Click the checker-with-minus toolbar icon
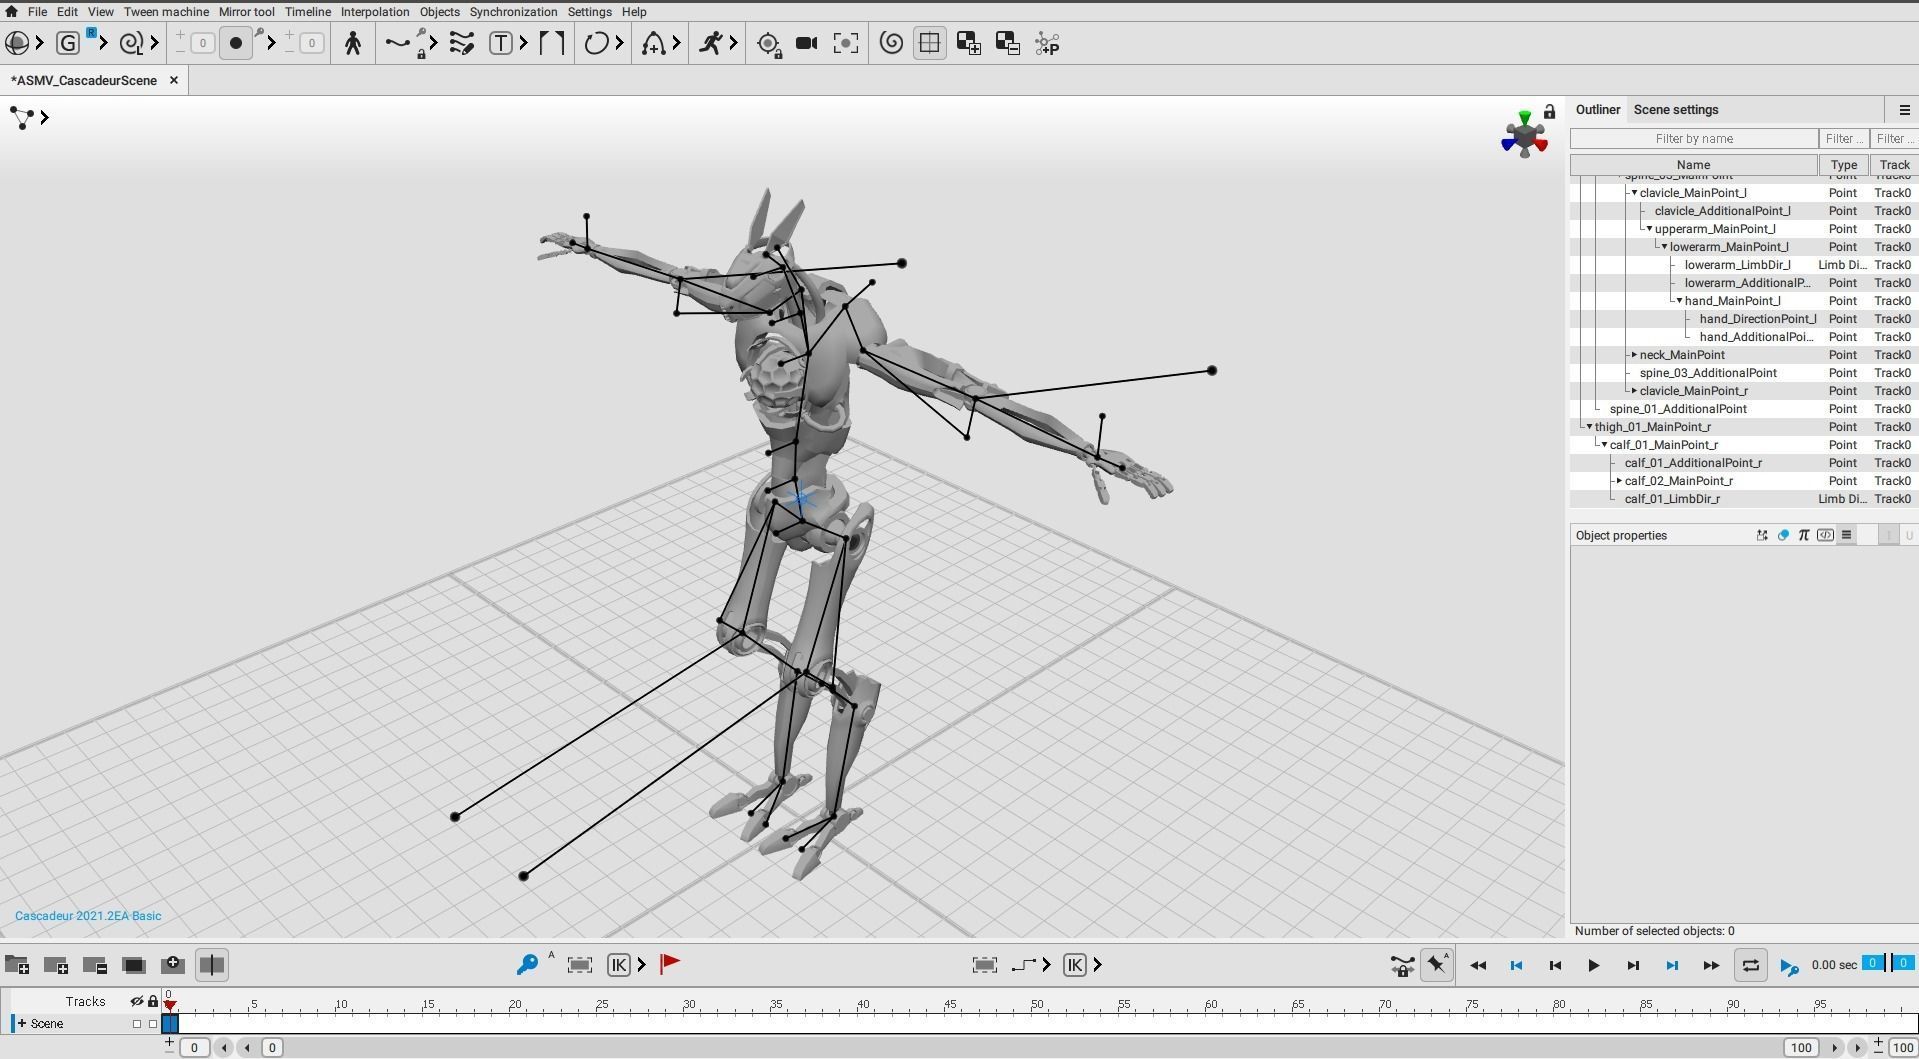This screenshot has height=1059, width=1919. click(x=1007, y=43)
